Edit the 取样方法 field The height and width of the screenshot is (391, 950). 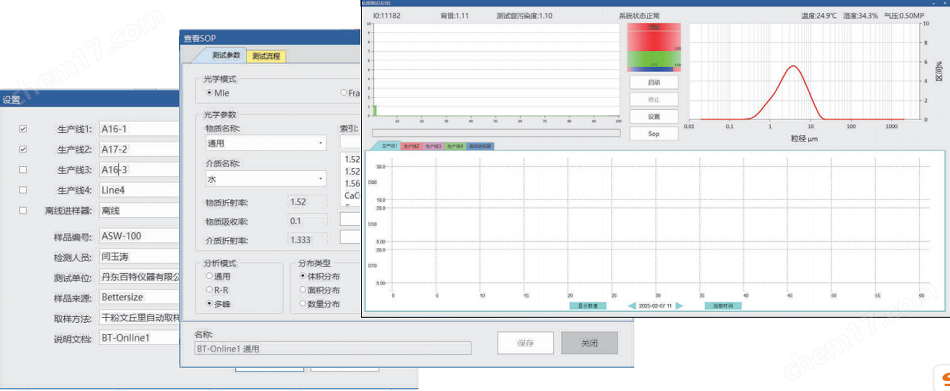tap(139, 318)
